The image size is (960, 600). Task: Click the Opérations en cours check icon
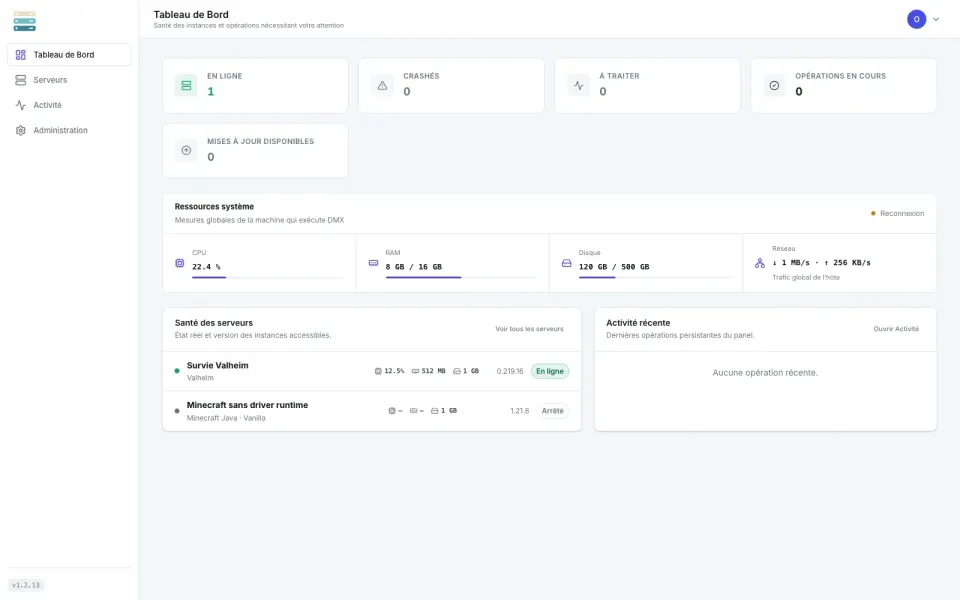(x=774, y=85)
